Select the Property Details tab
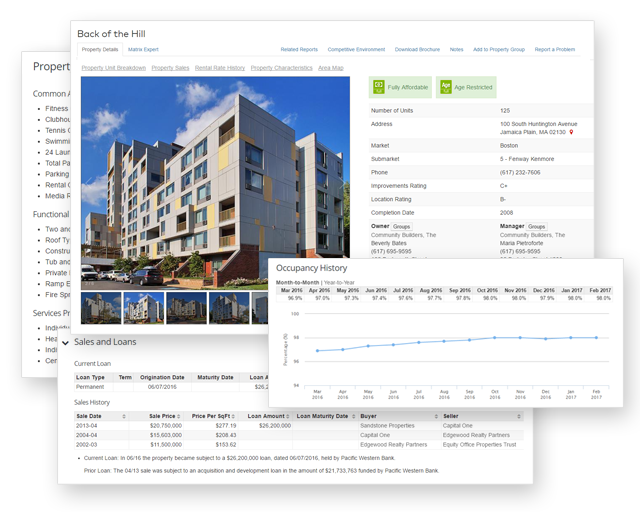The image size is (640, 512). pyautogui.click(x=100, y=48)
